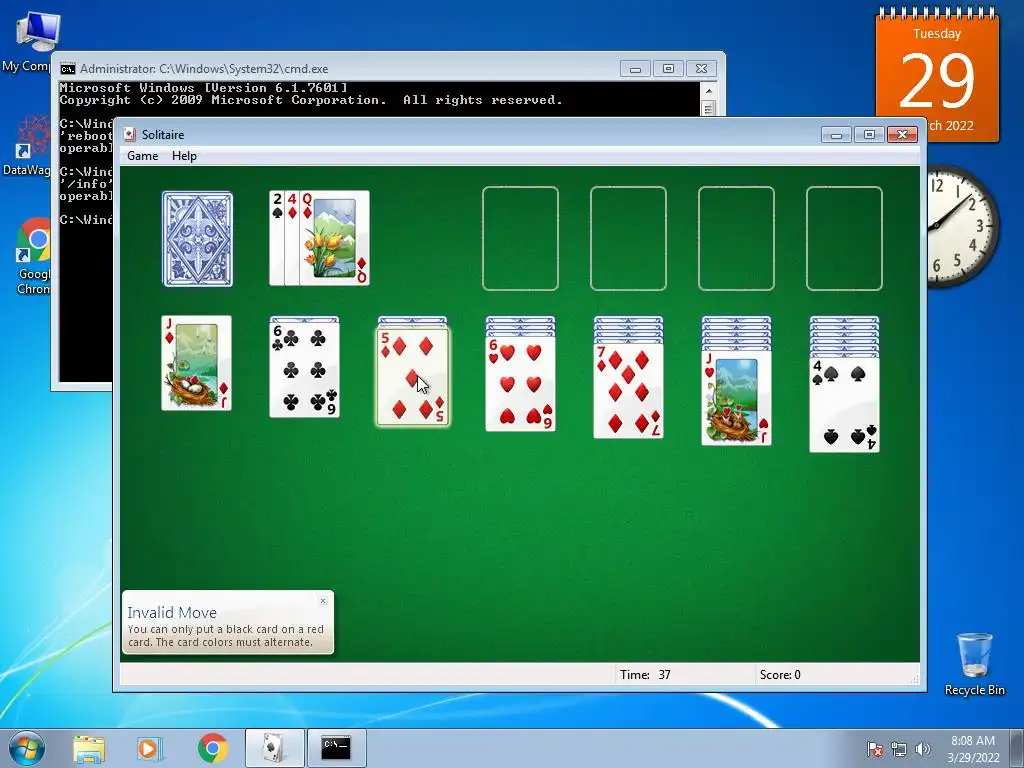This screenshot has width=1024, height=768.
Task: Click the Score 0 status bar entry
Action: 780,675
